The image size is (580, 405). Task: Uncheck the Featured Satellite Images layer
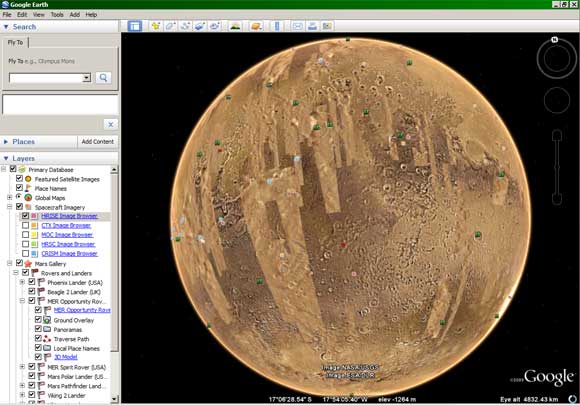click(19, 179)
